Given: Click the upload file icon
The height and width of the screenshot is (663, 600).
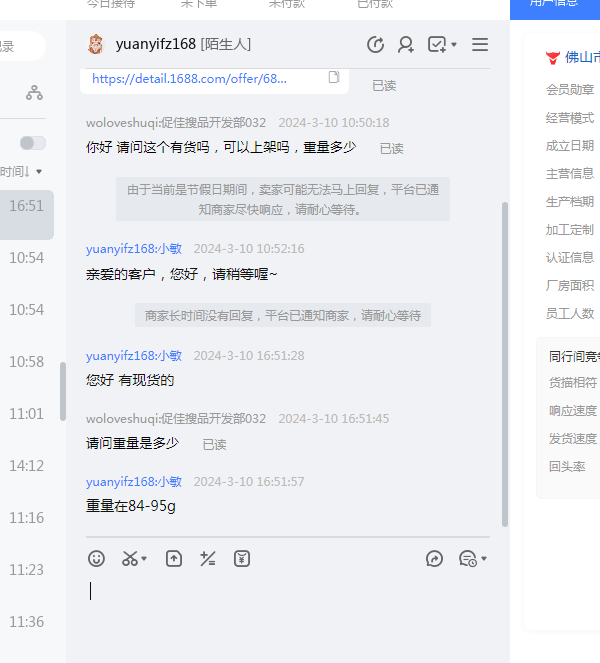Looking at the screenshot, I should [174, 559].
